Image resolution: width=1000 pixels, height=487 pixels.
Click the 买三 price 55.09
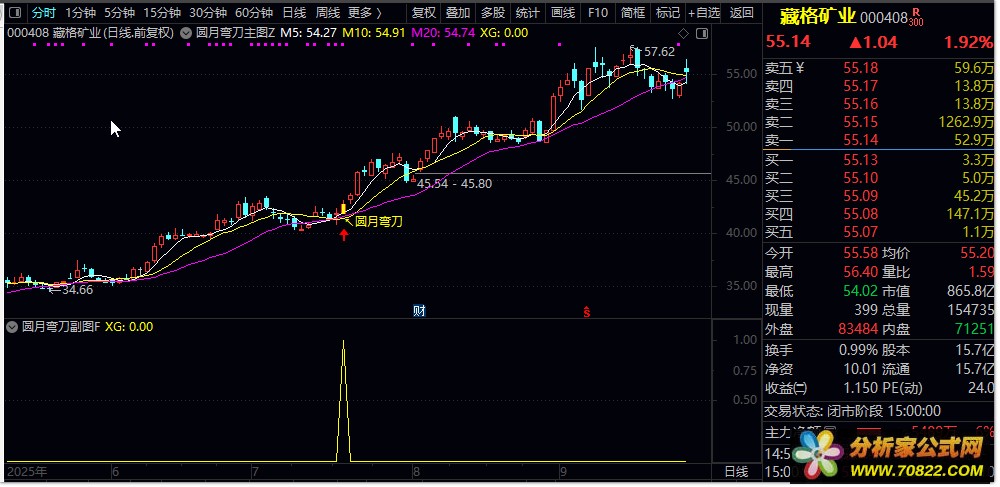coord(861,196)
